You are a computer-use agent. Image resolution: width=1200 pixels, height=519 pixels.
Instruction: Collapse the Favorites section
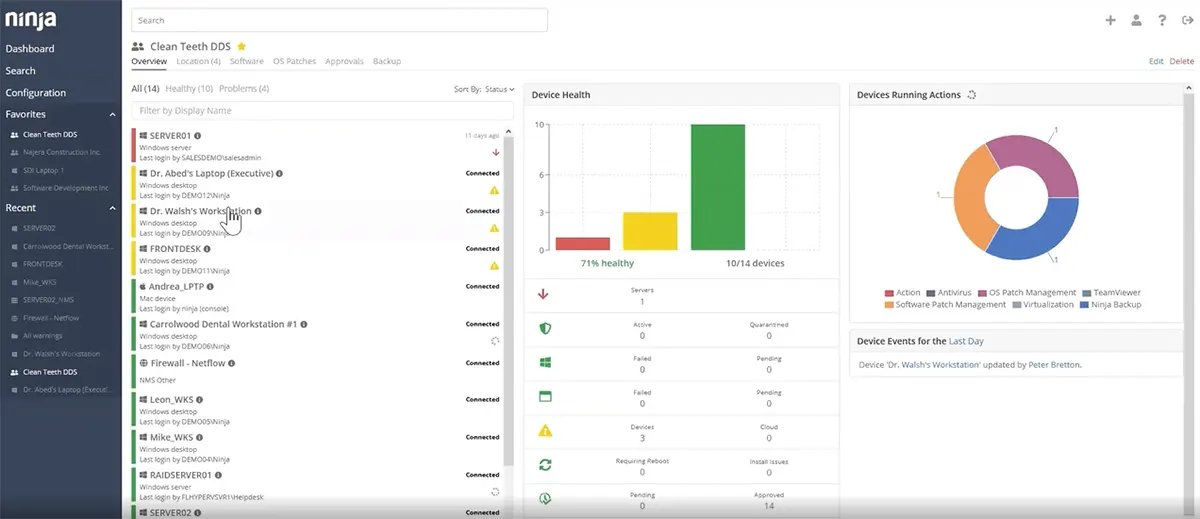click(x=113, y=114)
